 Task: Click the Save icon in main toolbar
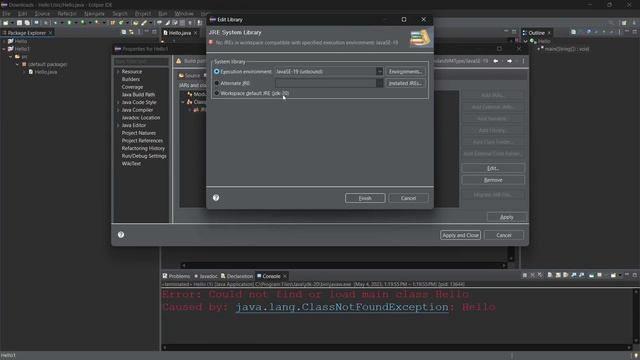click(x=19, y=23)
